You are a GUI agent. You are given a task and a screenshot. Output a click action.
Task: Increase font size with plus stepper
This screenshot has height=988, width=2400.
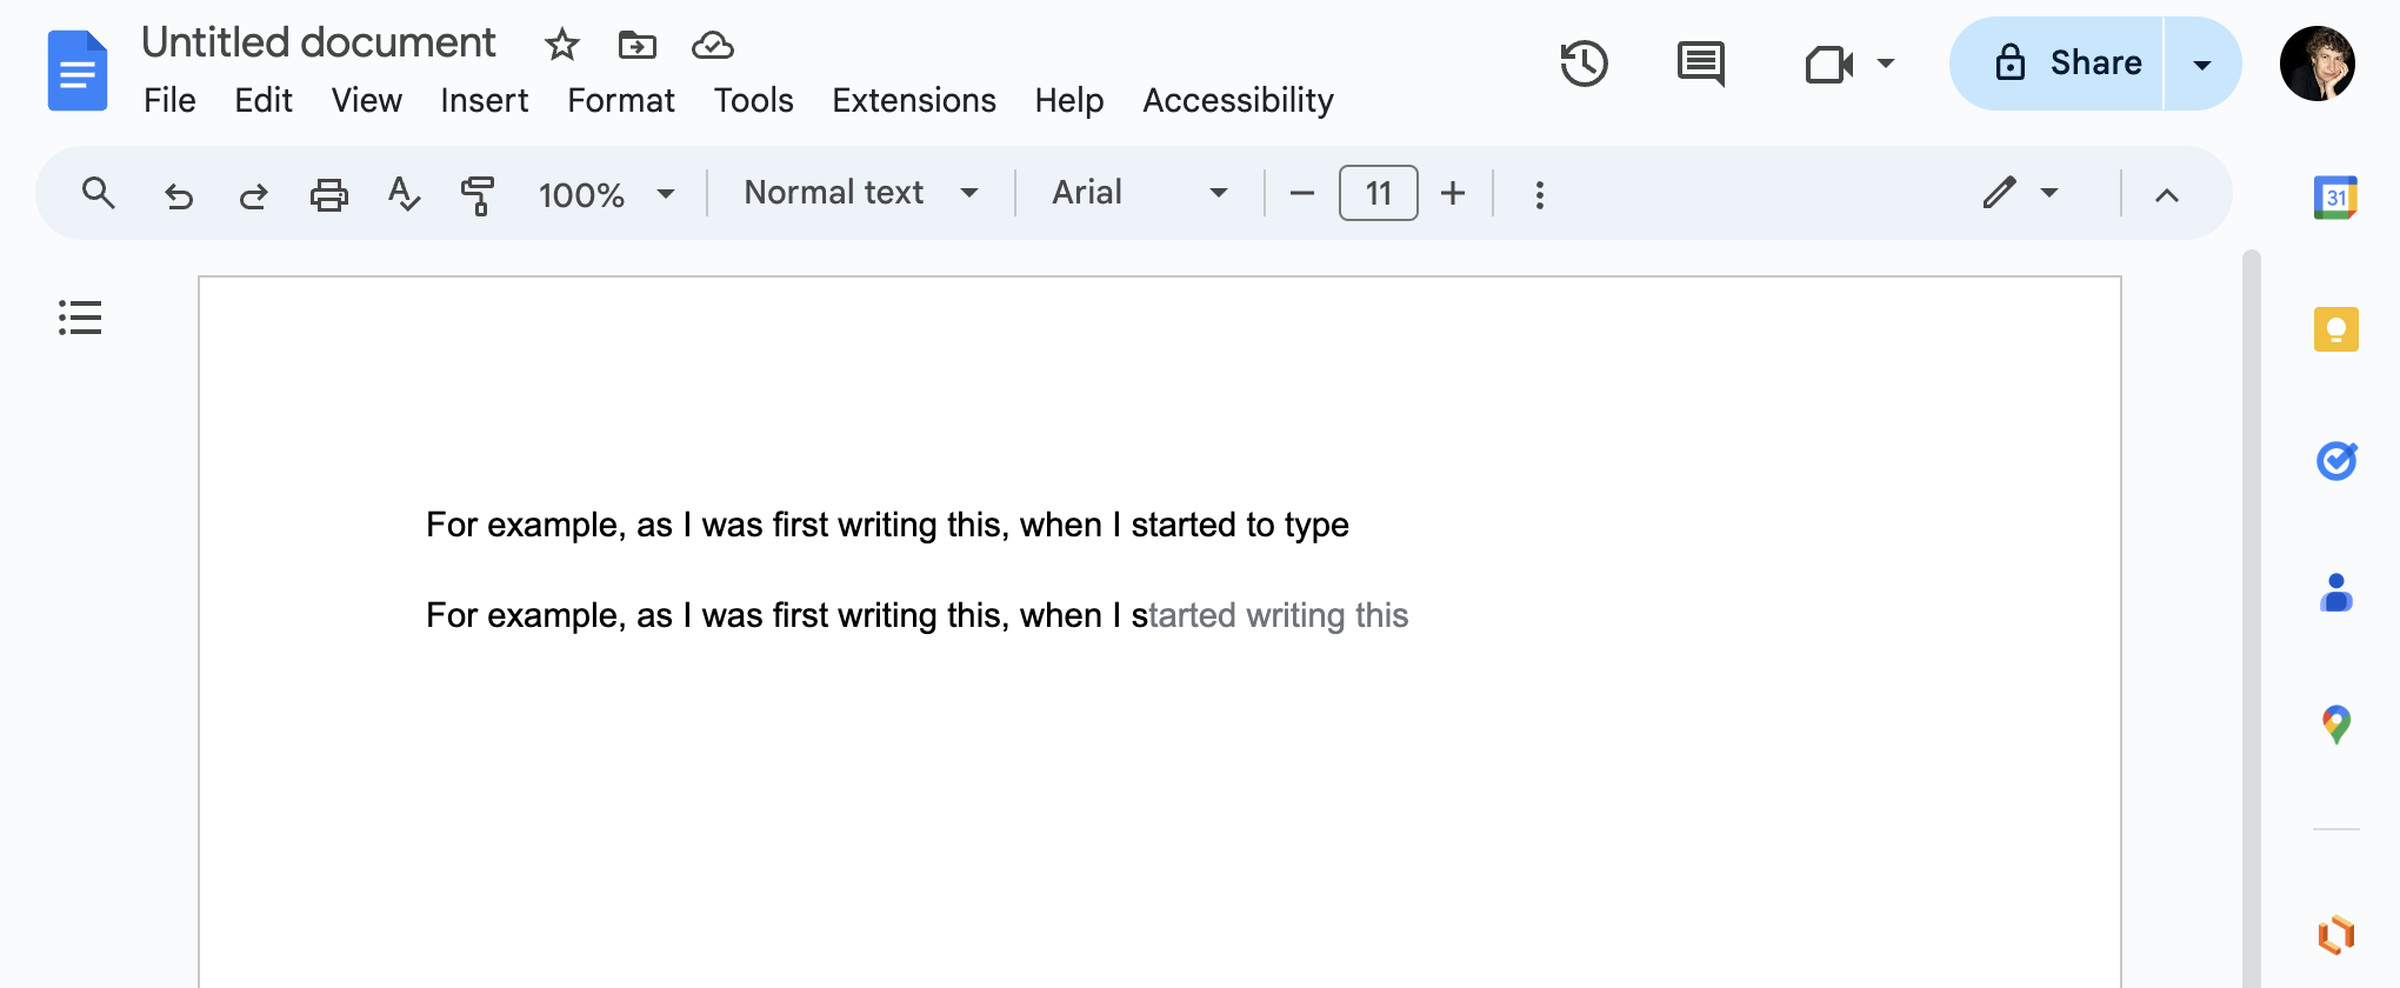tap(1452, 193)
